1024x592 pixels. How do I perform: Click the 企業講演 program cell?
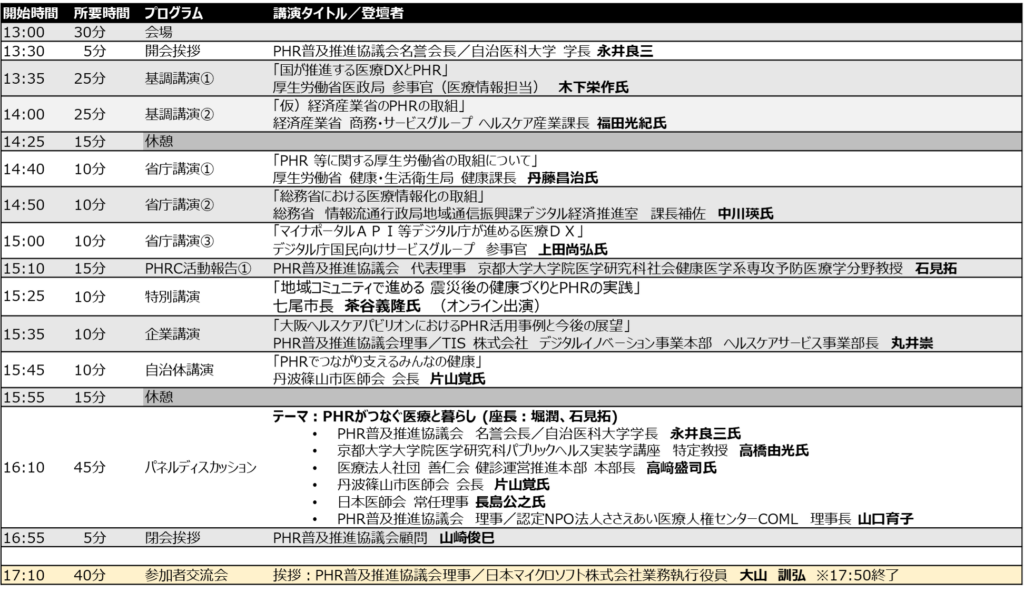coord(173,333)
